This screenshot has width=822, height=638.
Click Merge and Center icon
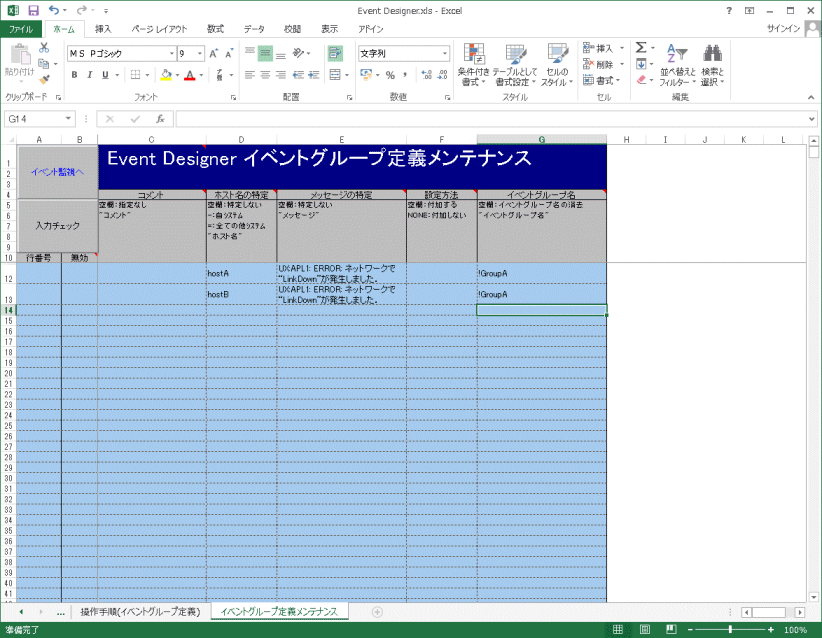(x=335, y=75)
